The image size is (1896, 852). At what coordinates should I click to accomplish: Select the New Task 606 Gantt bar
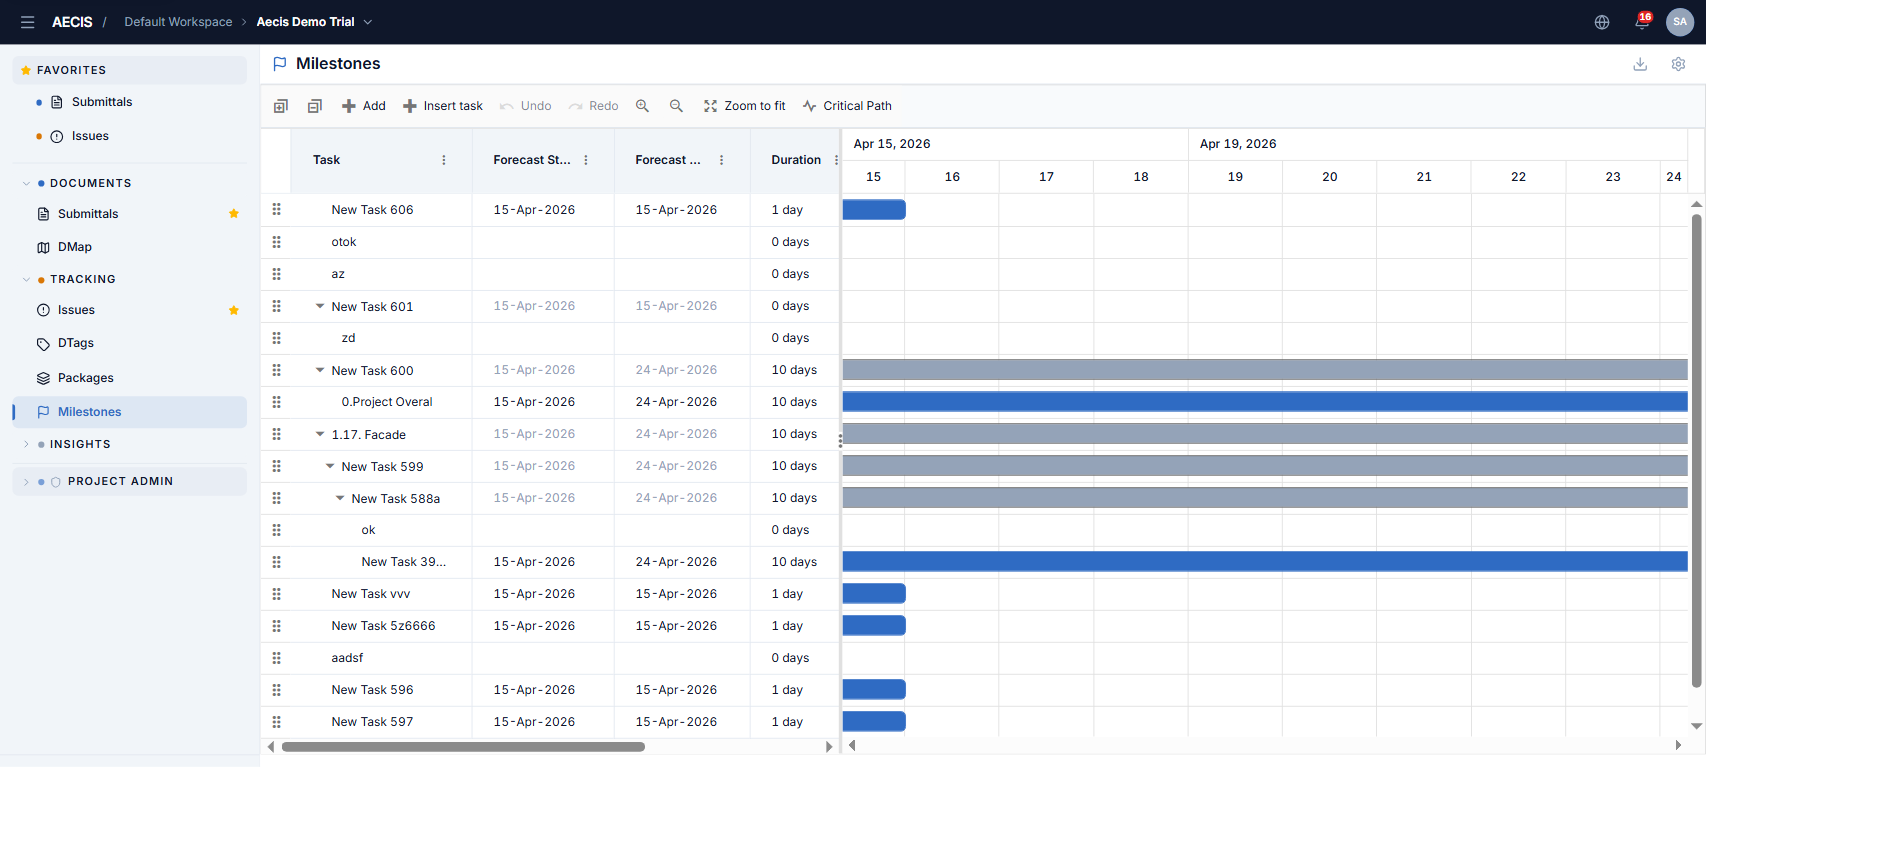(874, 210)
